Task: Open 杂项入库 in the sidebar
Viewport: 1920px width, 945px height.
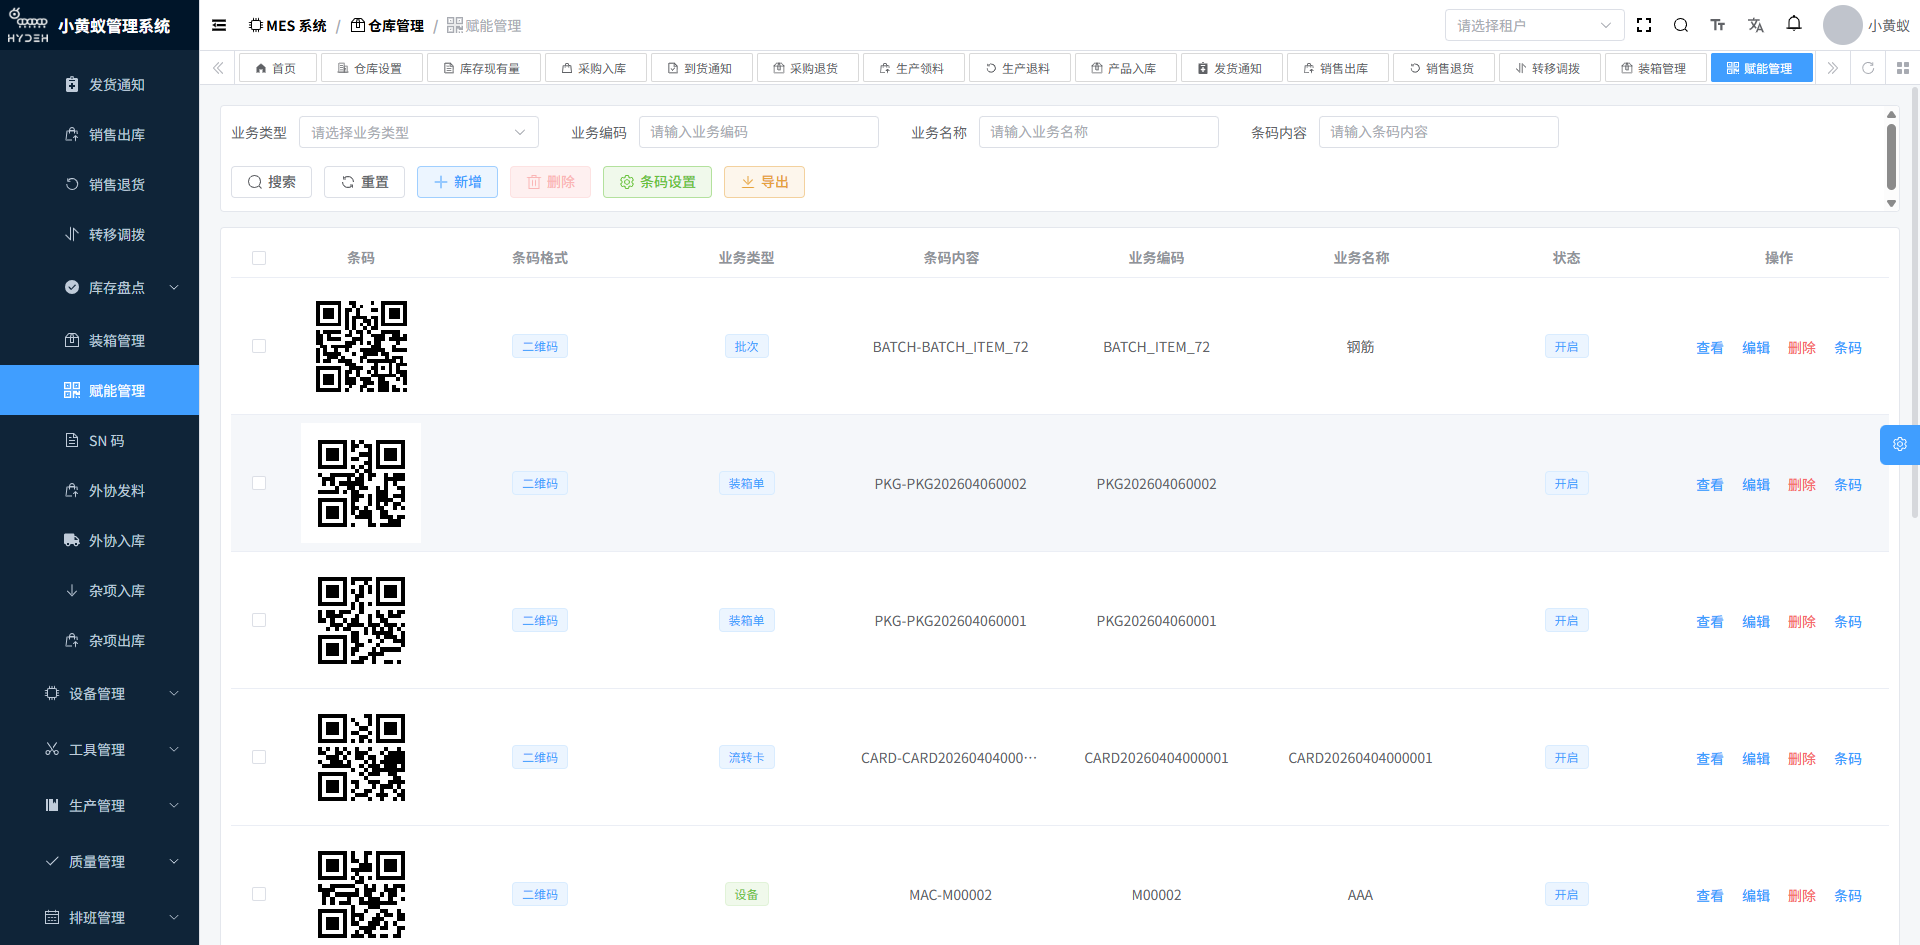Action: [x=100, y=591]
